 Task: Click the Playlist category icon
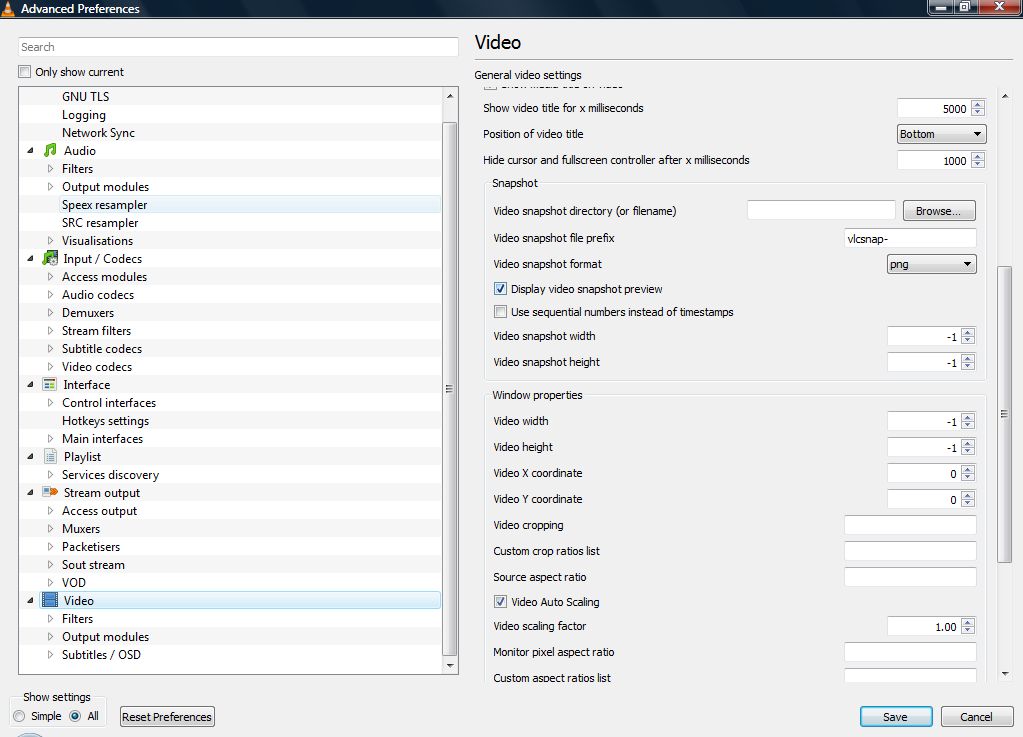coord(50,457)
